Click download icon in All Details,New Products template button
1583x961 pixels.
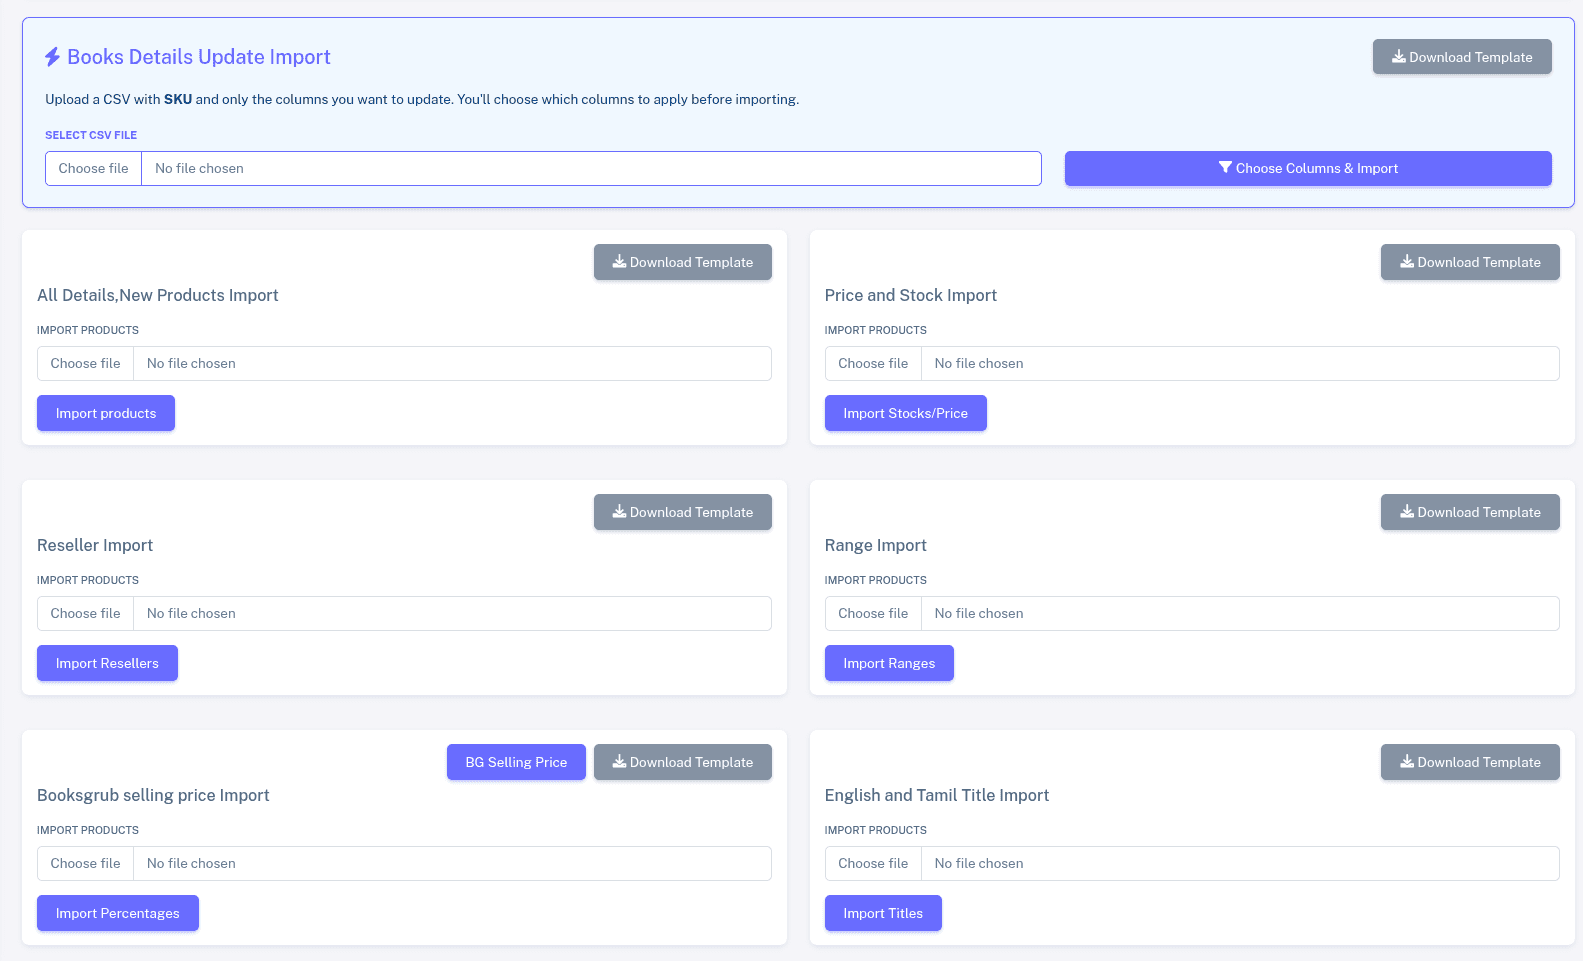(619, 261)
